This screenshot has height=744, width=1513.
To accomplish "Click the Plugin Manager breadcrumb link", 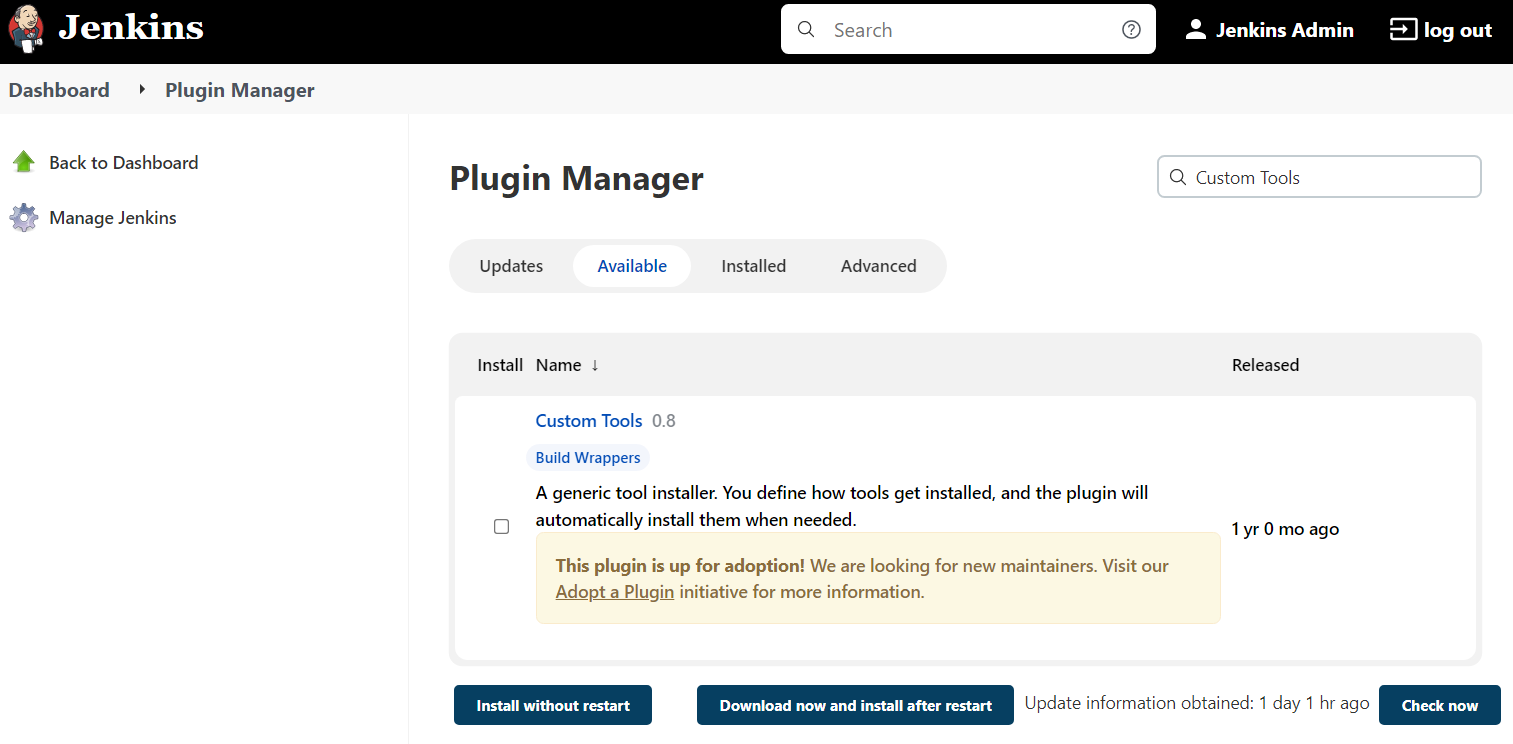I will 240,90.
